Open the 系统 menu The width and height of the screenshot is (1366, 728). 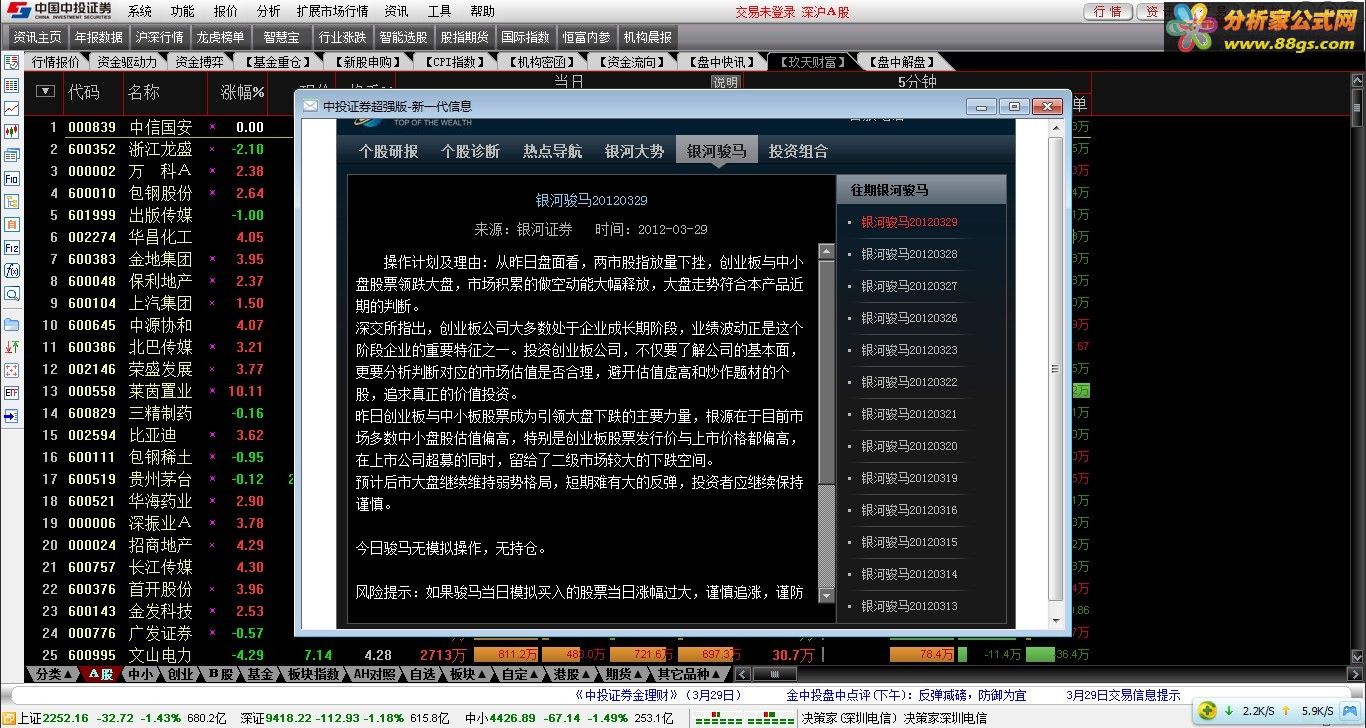pyautogui.click(x=140, y=11)
